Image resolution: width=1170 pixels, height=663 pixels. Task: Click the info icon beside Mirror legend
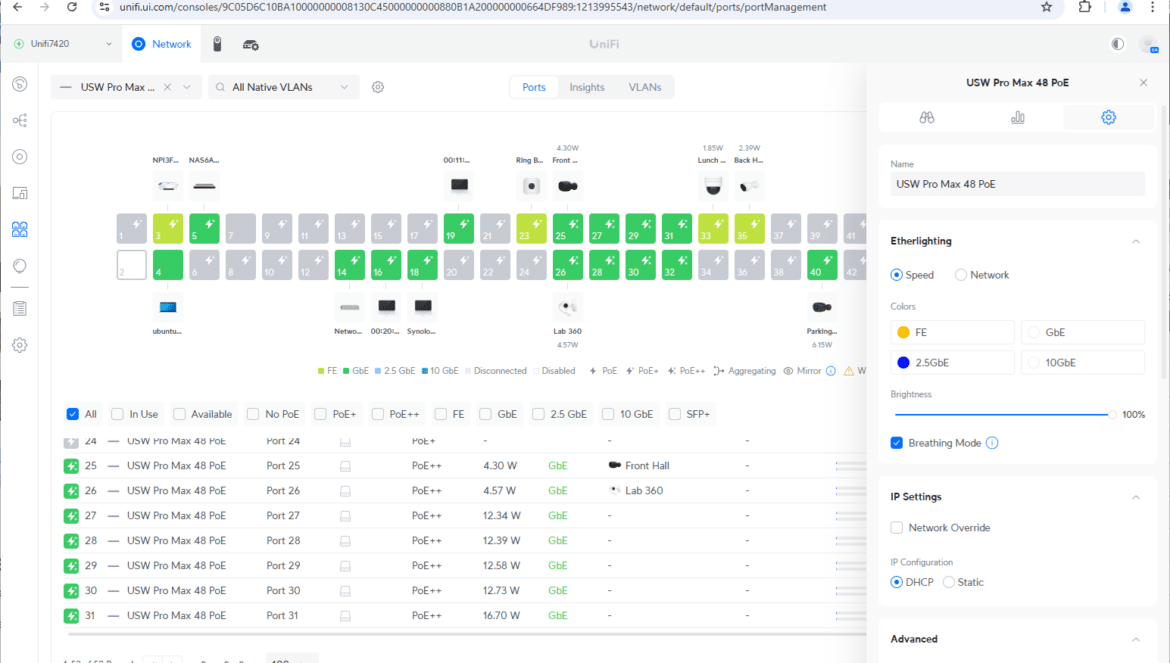830,371
